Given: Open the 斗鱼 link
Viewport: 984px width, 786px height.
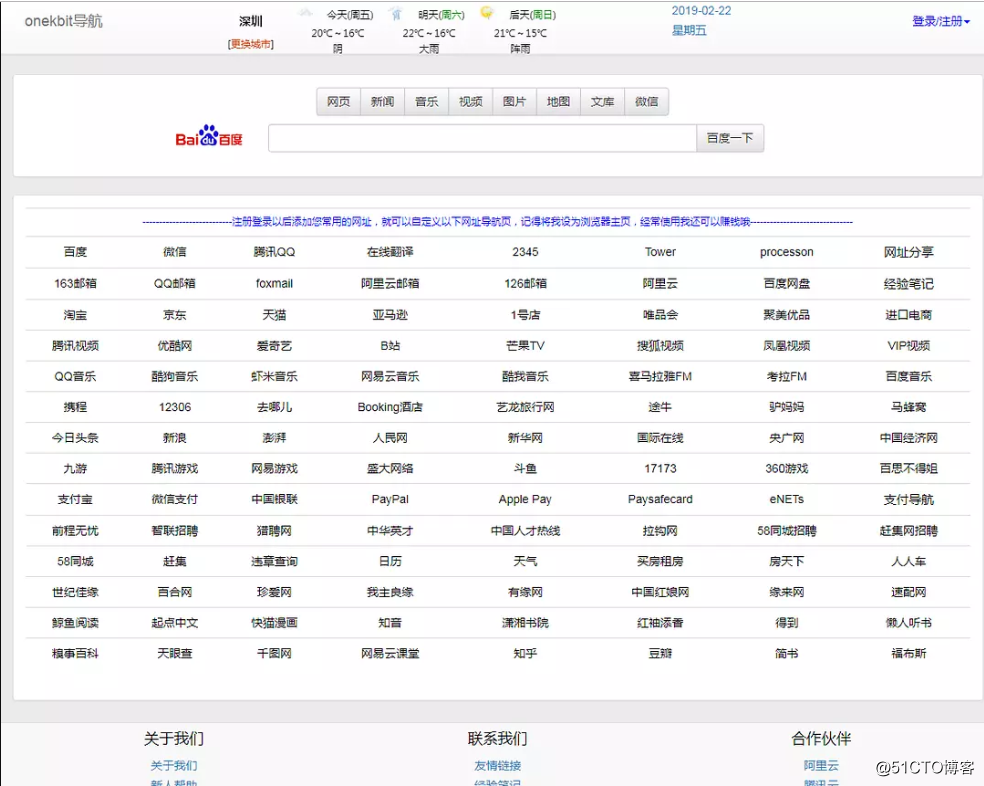Looking at the screenshot, I should [x=525, y=468].
